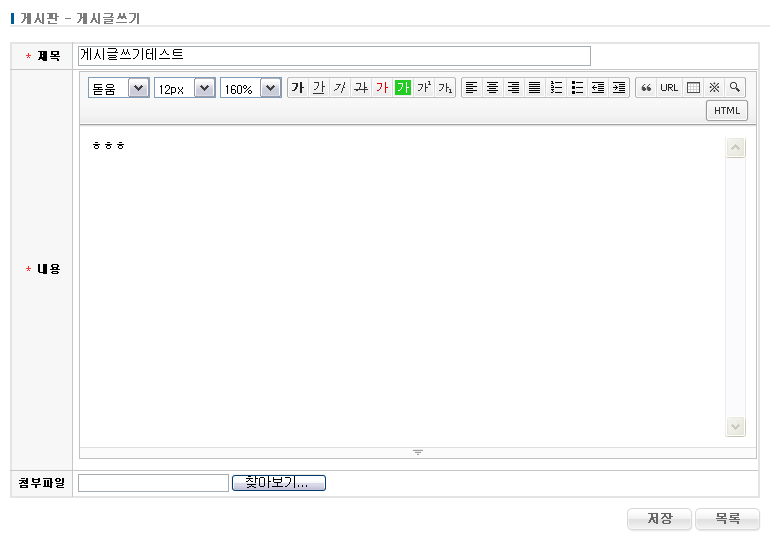Open the font family dropdown showing 돋움
771x537 pixels.
[118, 88]
